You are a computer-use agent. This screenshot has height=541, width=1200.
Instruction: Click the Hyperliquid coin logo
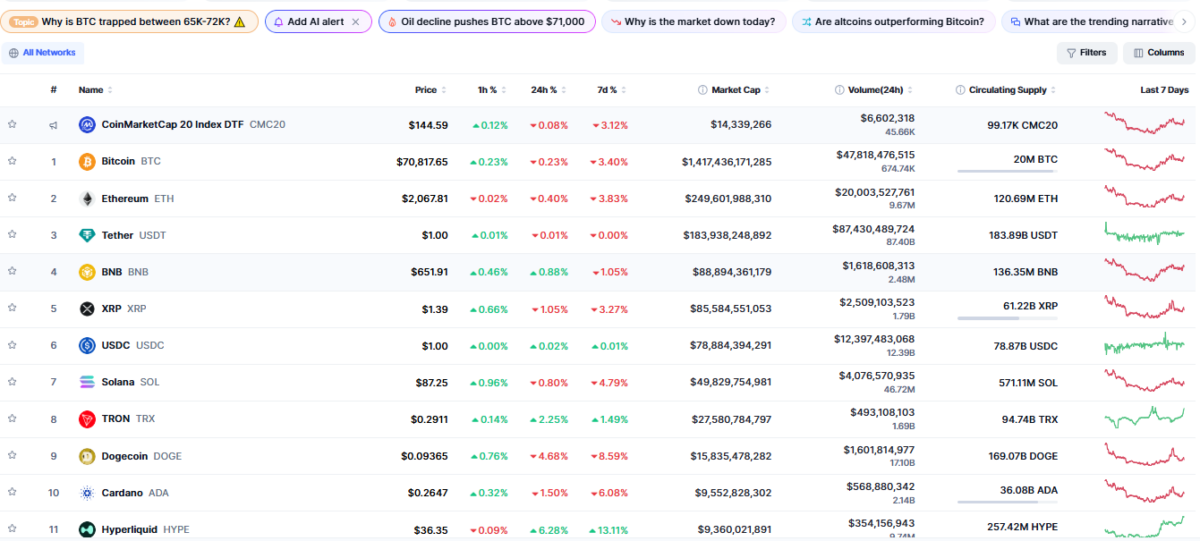(87, 529)
